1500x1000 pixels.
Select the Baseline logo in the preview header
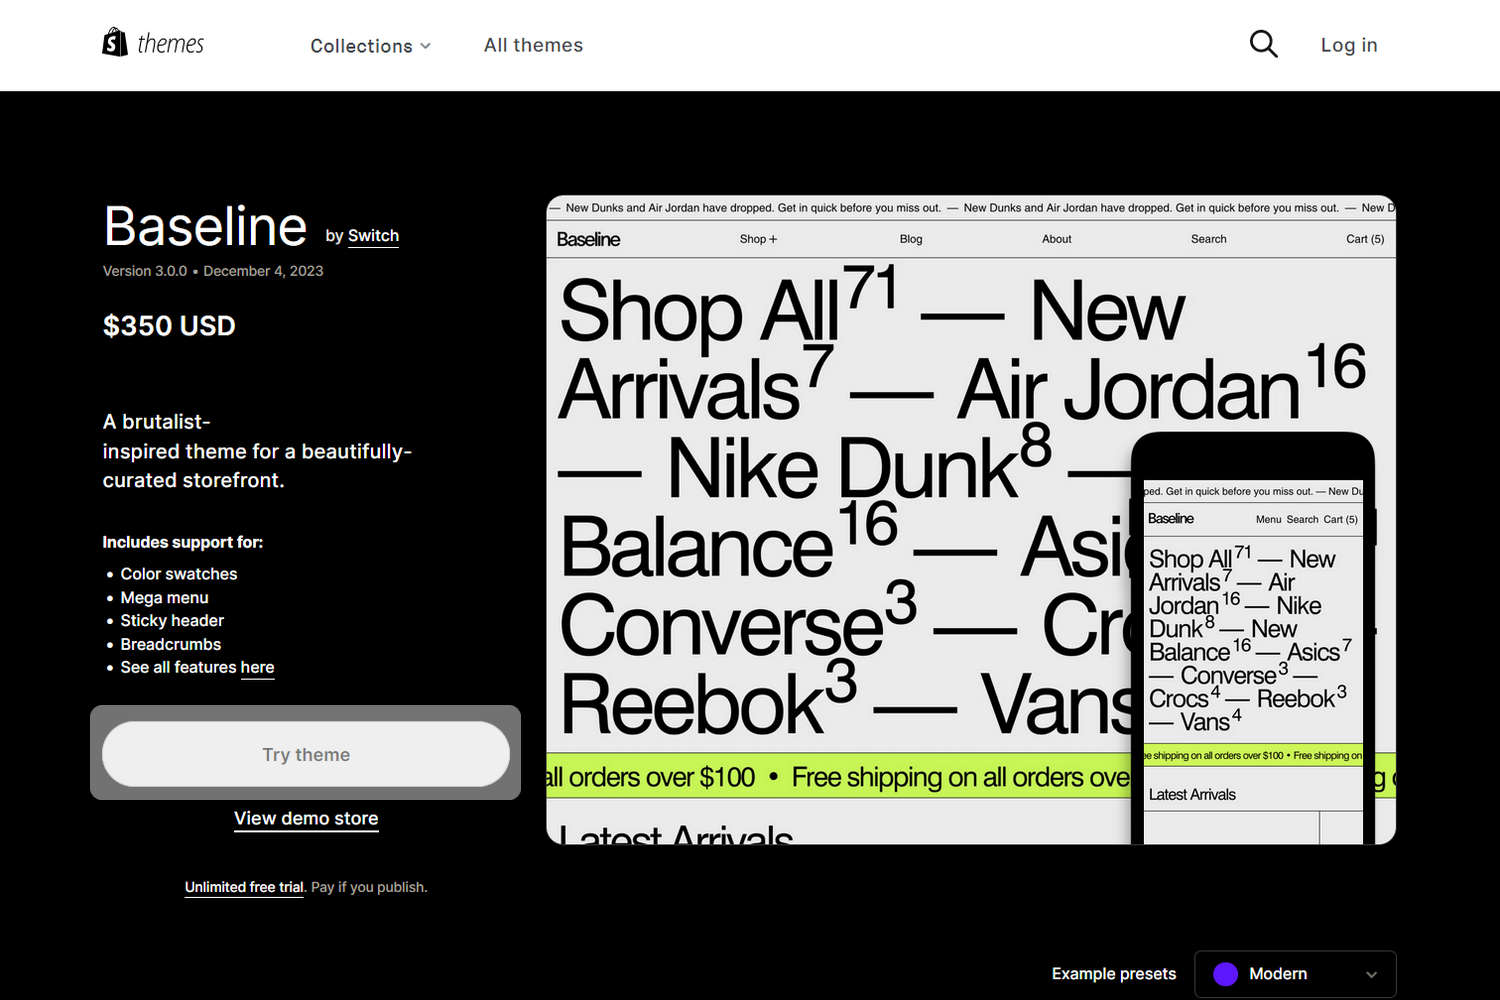(x=588, y=239)
